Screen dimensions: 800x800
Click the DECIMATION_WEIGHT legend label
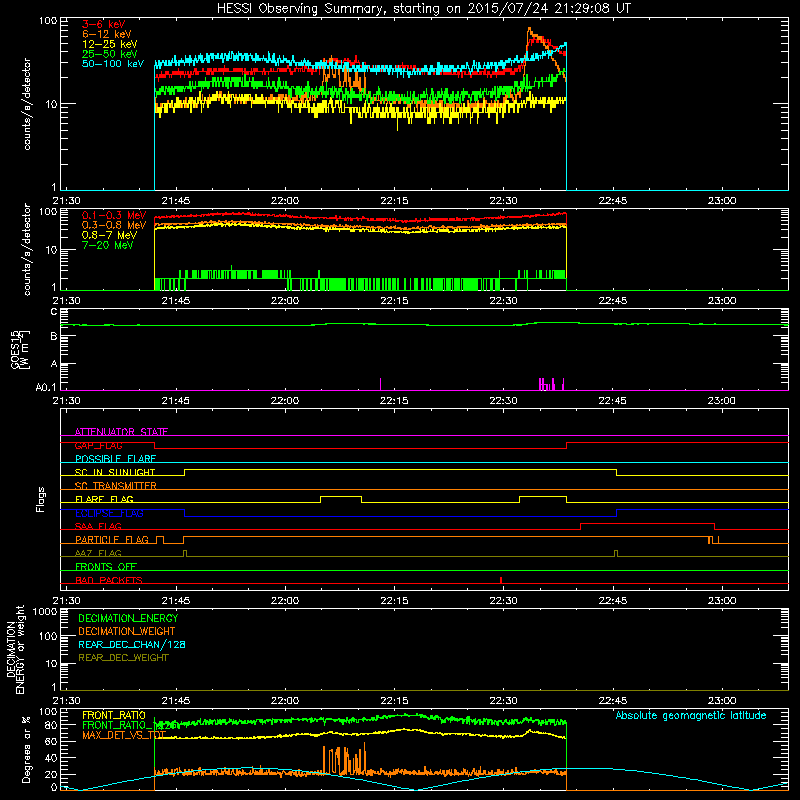(127, 632)
